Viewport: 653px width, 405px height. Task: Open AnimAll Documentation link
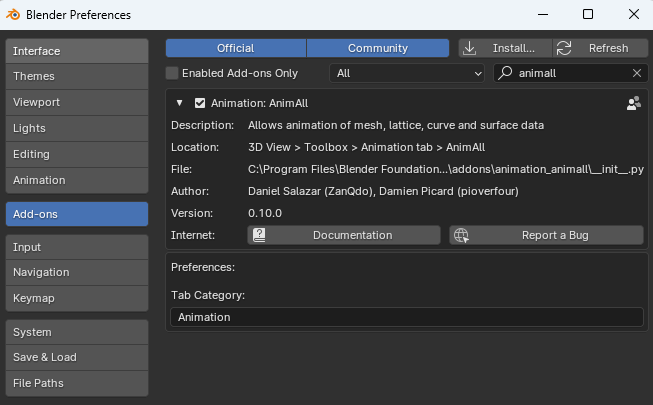pos(344,235)
